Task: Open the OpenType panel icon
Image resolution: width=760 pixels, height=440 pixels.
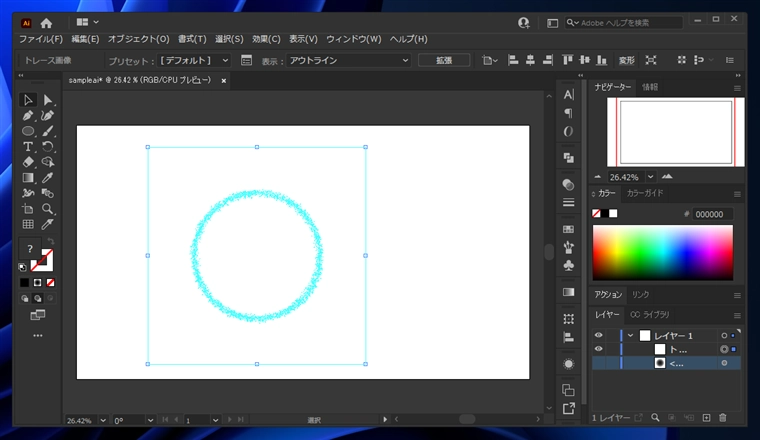Action: pyautogui.click(x=569, y=131)
